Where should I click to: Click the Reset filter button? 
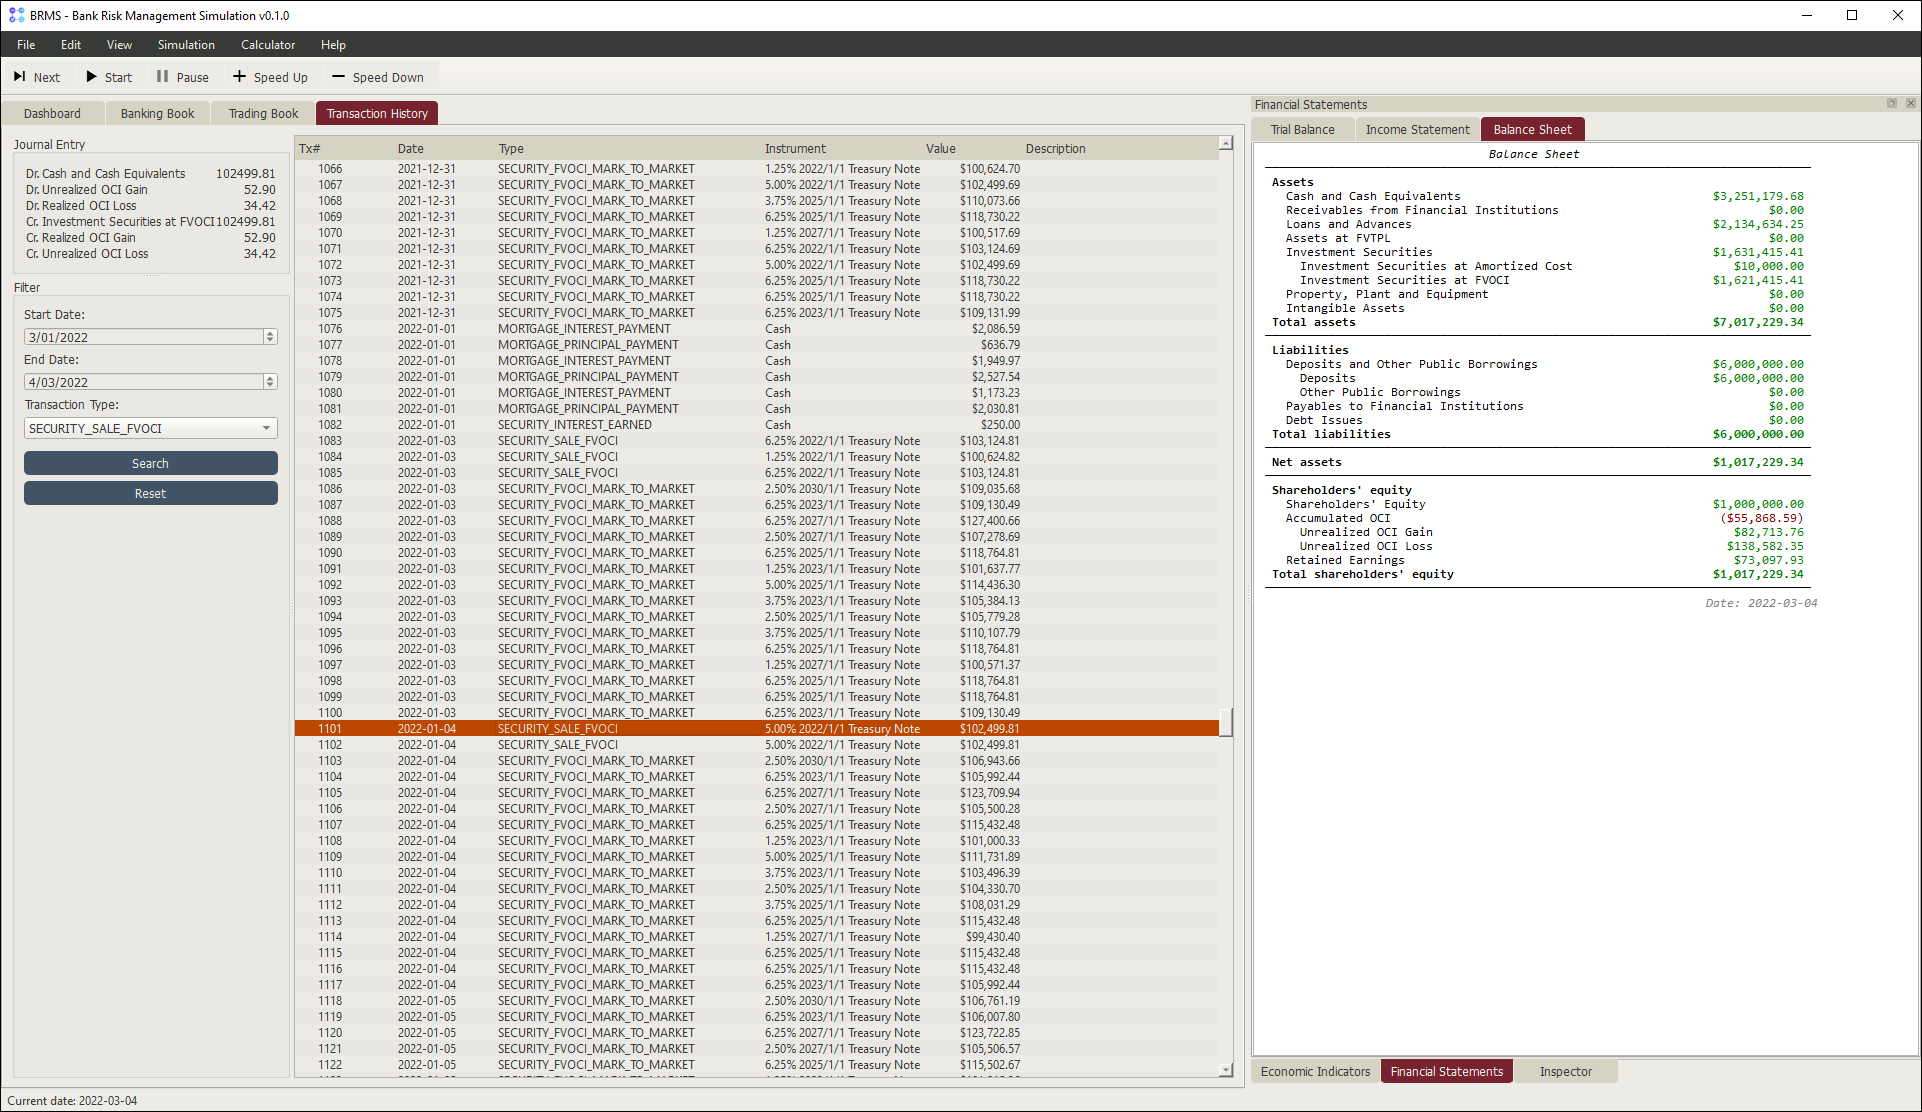[150, 493]
